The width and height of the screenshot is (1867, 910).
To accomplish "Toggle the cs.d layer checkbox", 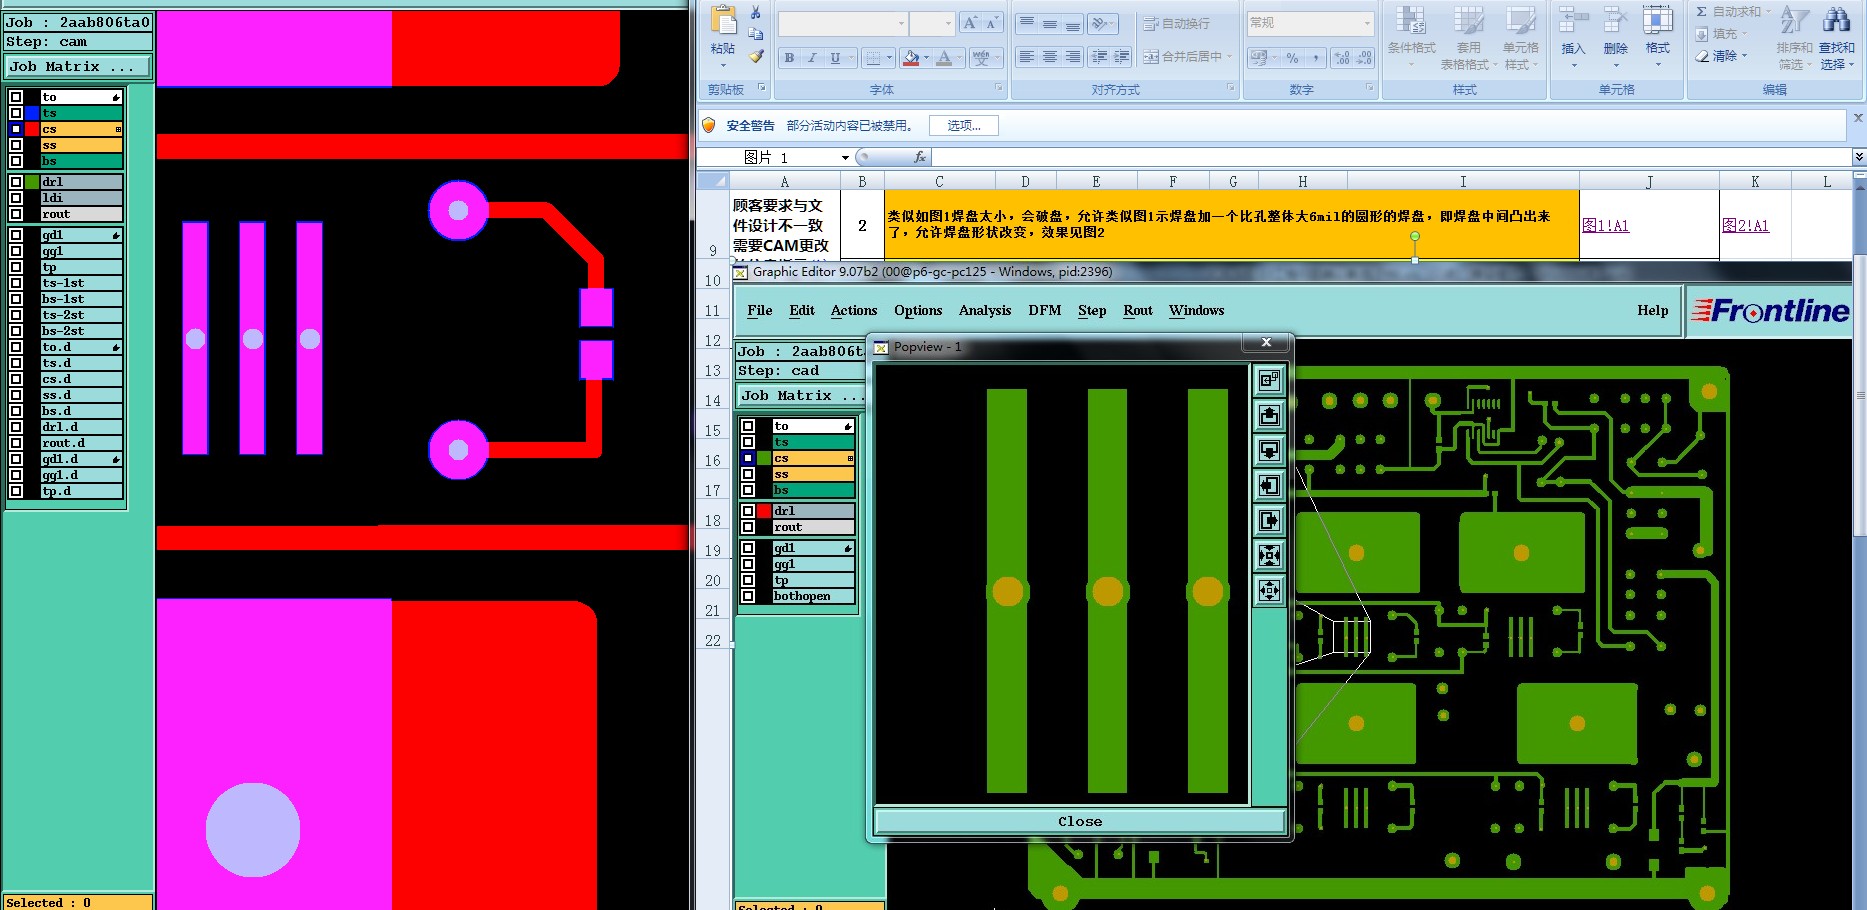I will coord(16,379).
